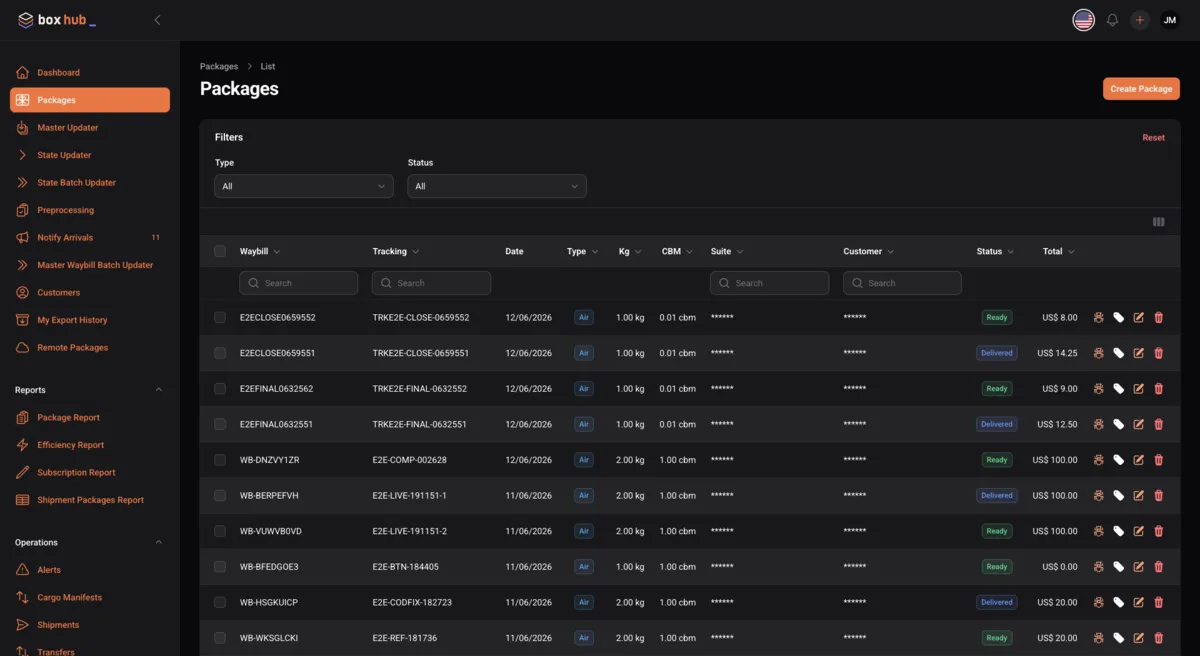Click the Waybill search field
The height and width of the screenshot is (656, 1200).
tap(299, 283)
